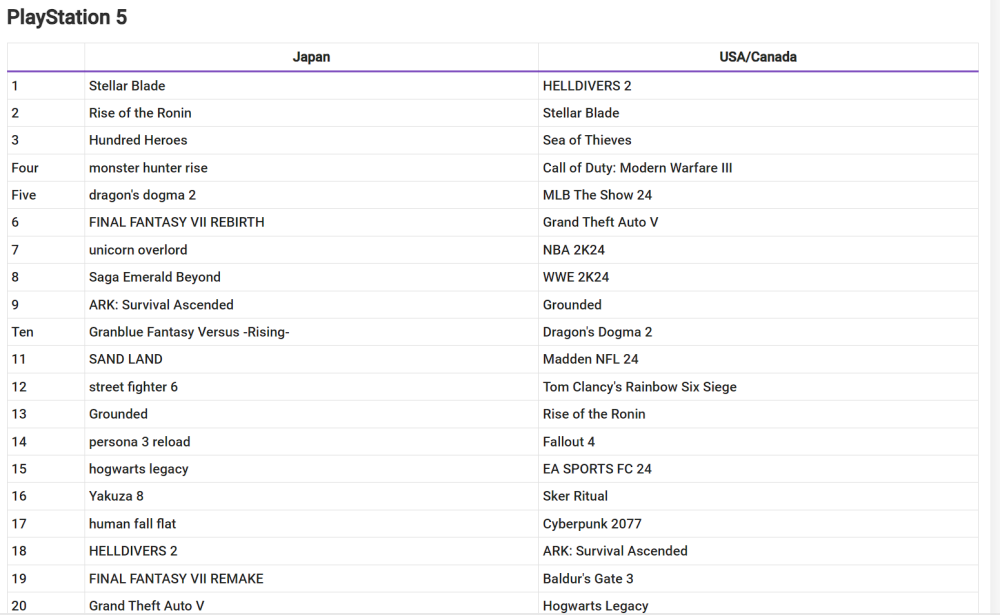
Task: Click Stellar Blade in the Japan column
Action: 127,86
